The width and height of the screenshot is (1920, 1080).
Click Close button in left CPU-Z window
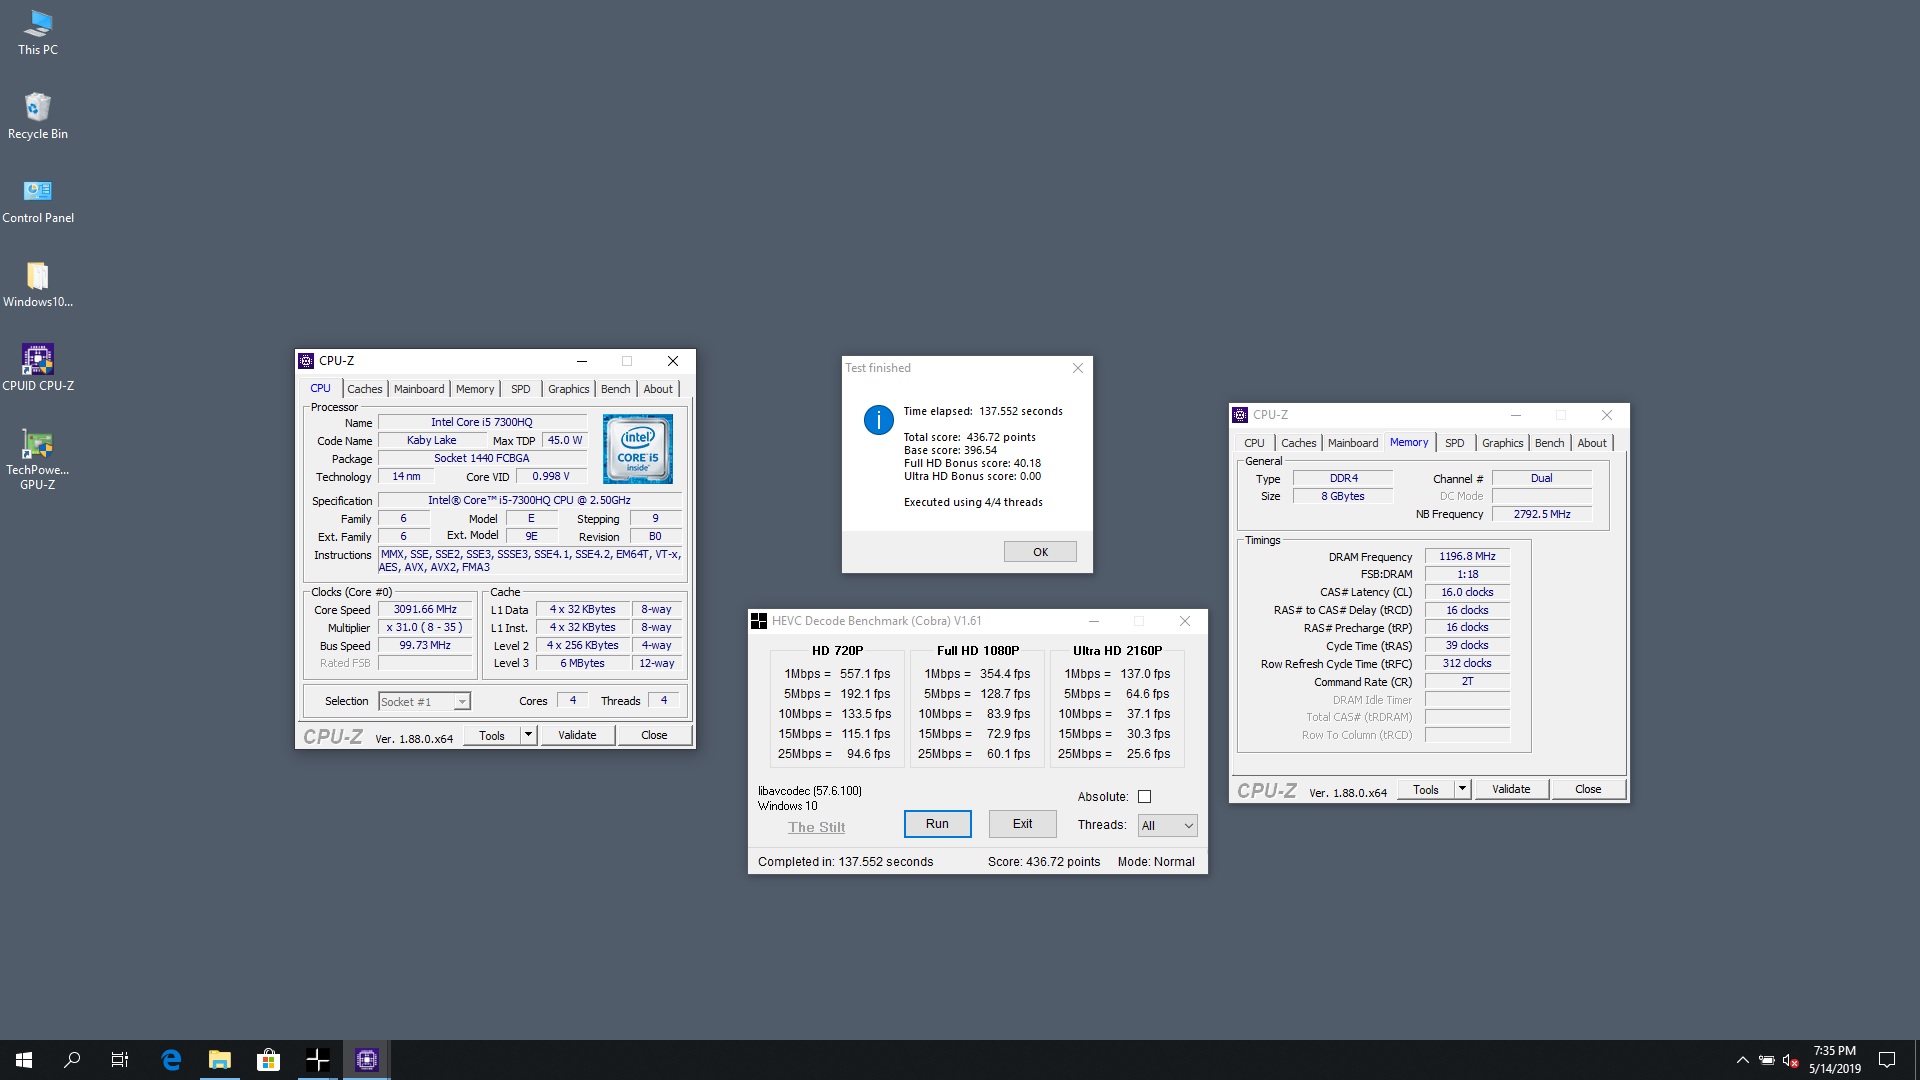pyautogui.click(x=654, y=735)
